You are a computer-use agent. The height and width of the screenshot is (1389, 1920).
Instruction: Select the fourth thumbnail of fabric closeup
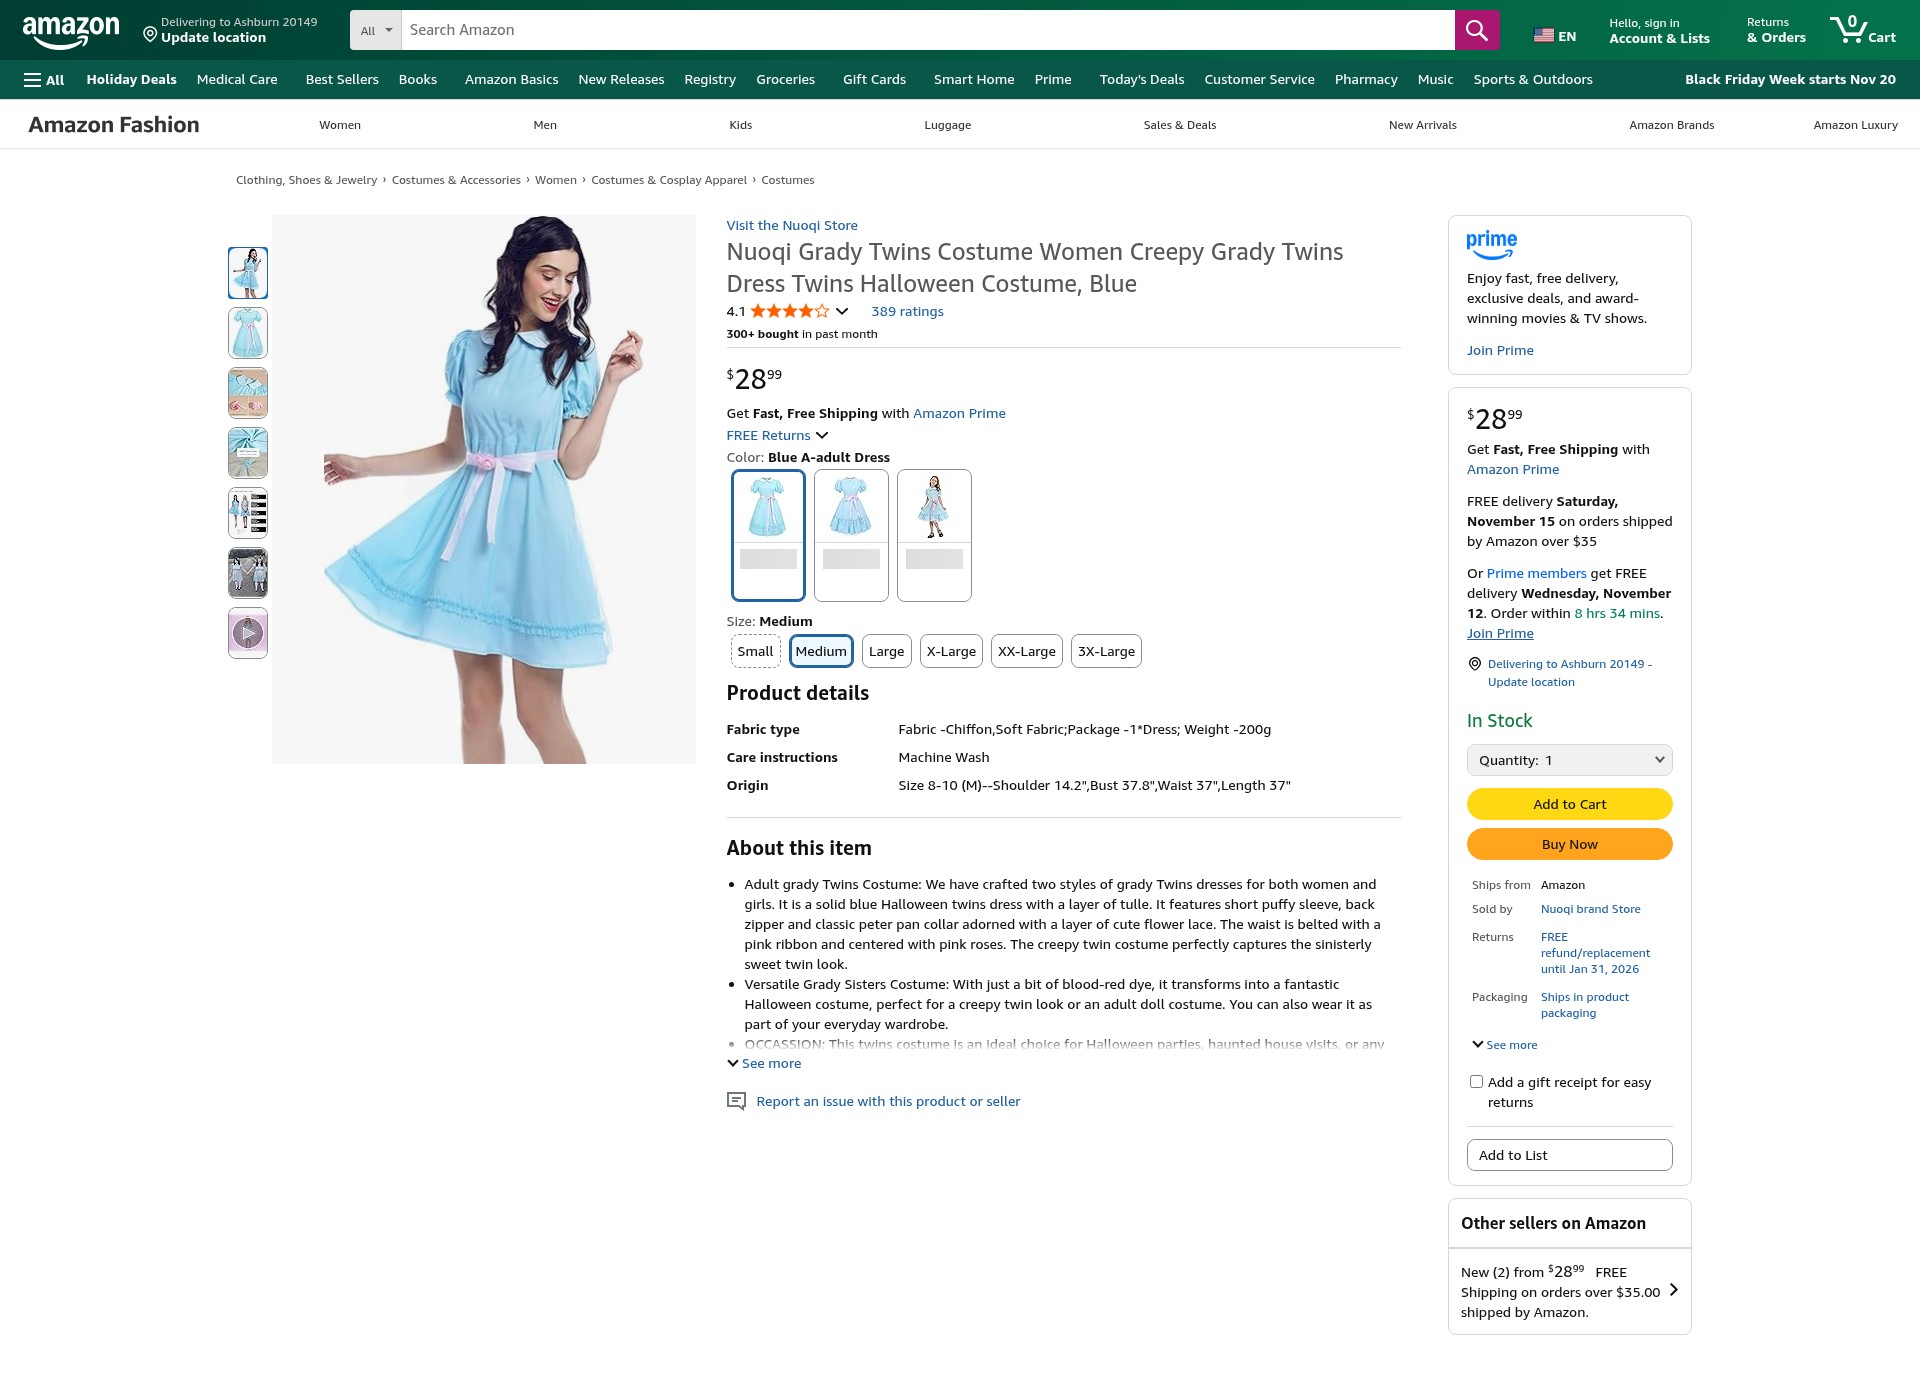pyautogui.click(x=248, y=453)
